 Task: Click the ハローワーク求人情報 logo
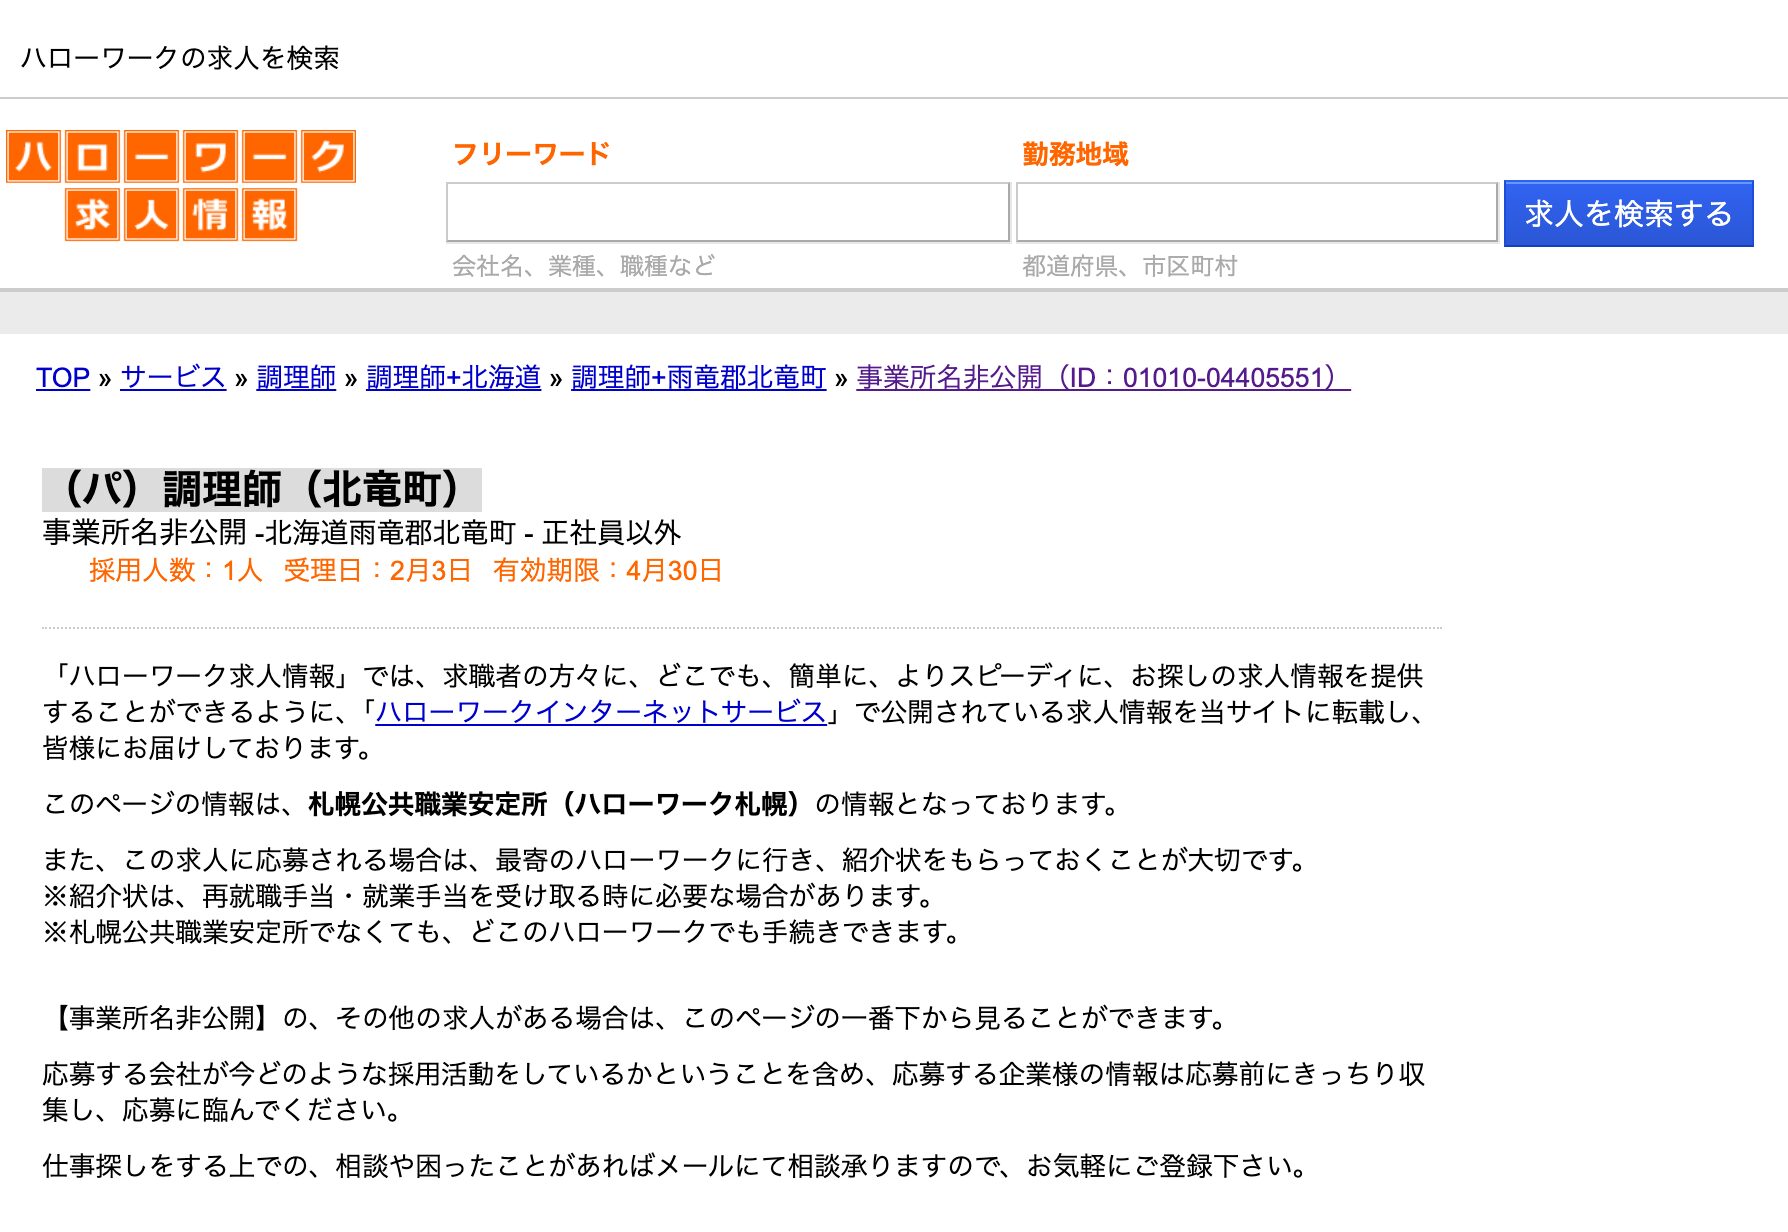pos(180,185)
